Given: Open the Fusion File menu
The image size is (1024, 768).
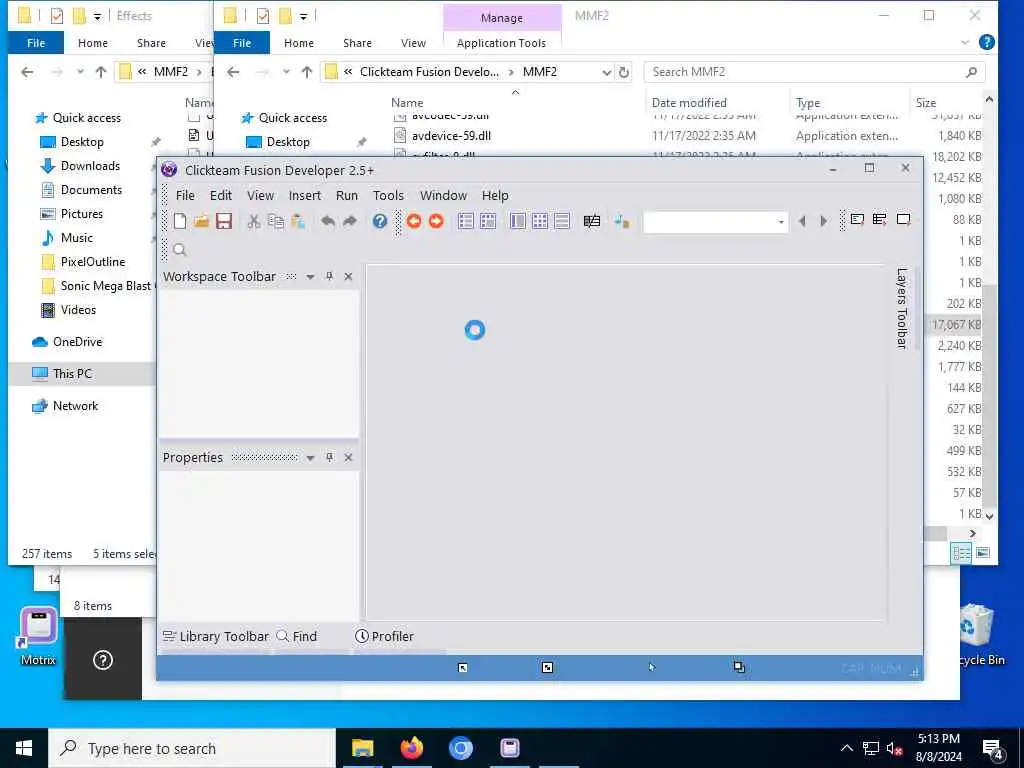Looking at the screenshot, I should [x=185, y=195].
